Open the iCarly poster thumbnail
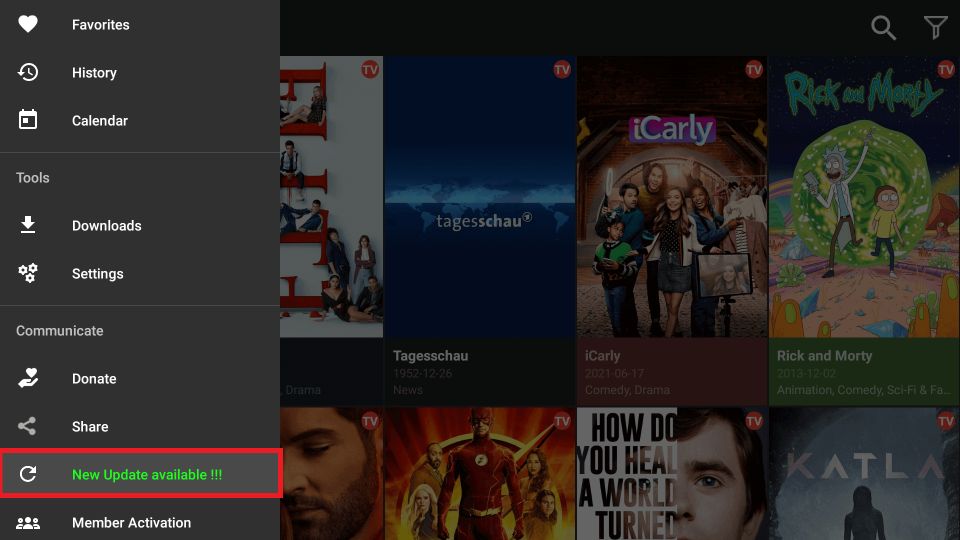Viewport: 960px width, 540px height. click(672, 197)
